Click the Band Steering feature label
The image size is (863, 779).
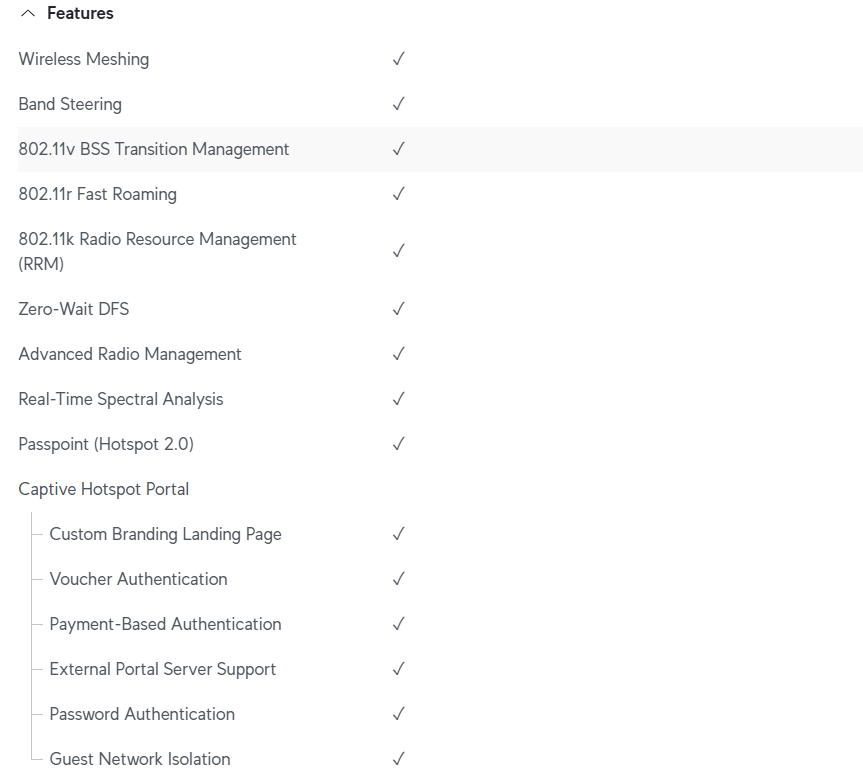[70, 104]
